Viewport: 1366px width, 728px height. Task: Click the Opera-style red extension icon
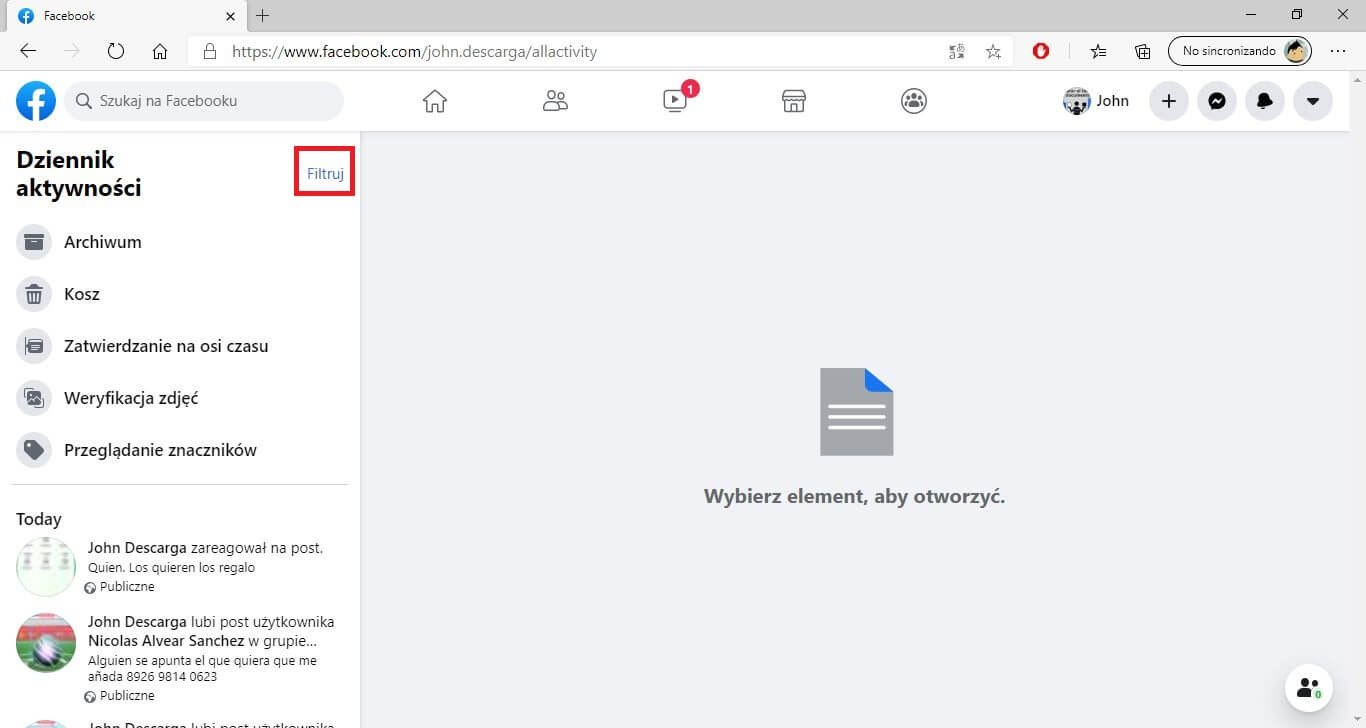click(1040, 51)
